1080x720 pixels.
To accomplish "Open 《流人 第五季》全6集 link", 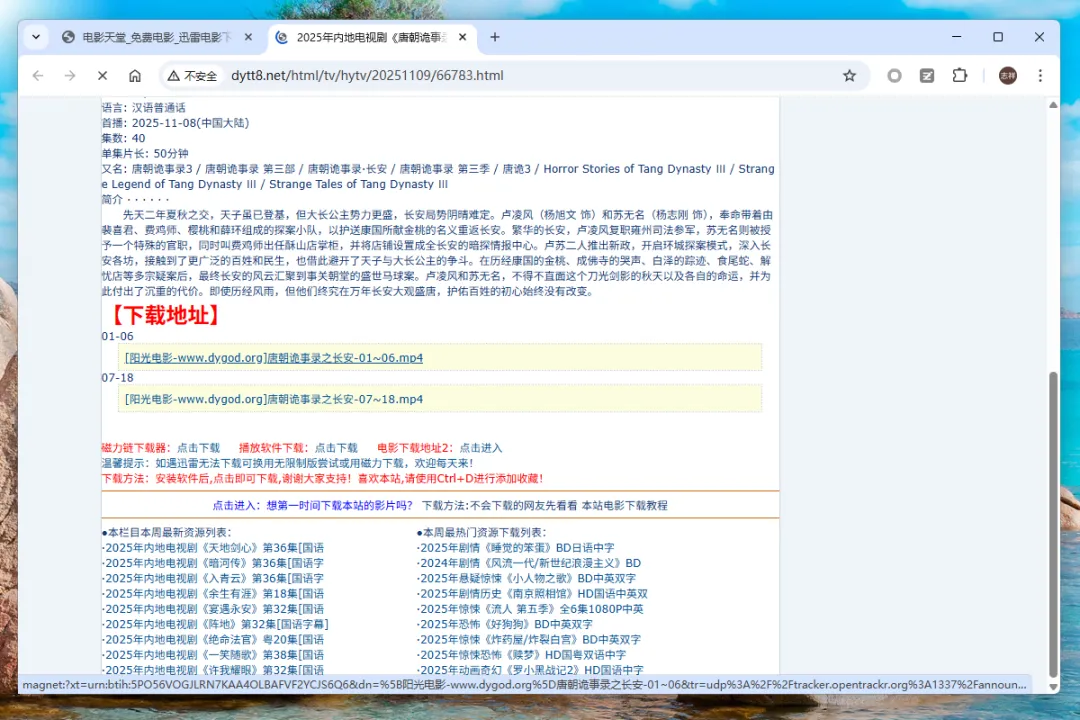I will 532,609.
